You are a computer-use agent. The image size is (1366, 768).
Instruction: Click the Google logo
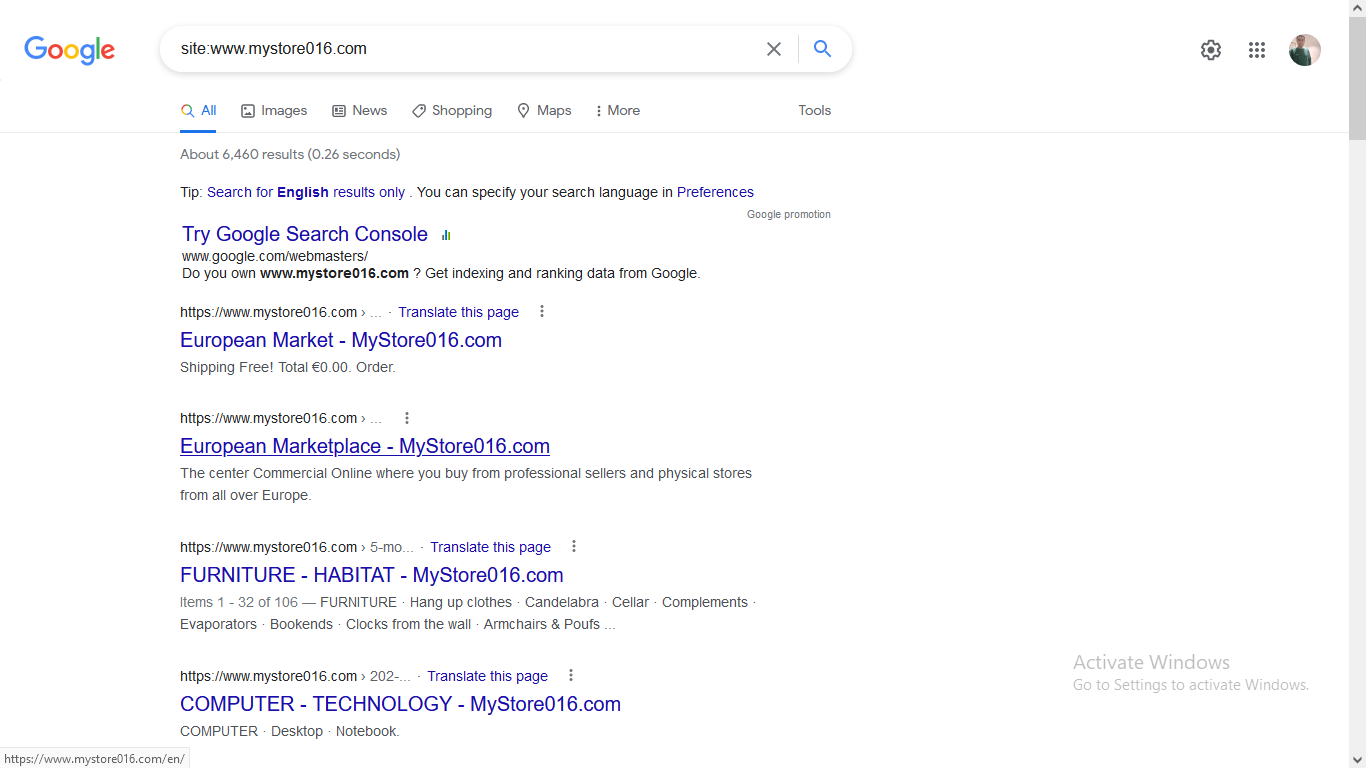click(x=69, y=50)
